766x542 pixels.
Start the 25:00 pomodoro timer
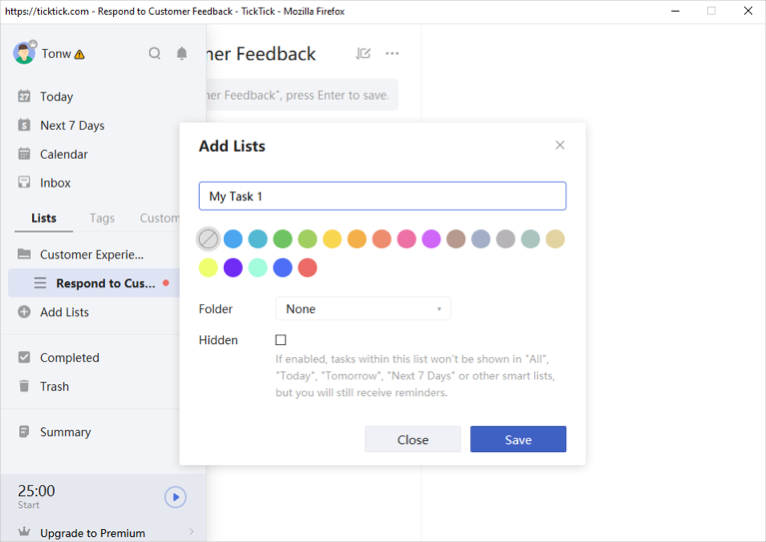[x=175, y=497]
